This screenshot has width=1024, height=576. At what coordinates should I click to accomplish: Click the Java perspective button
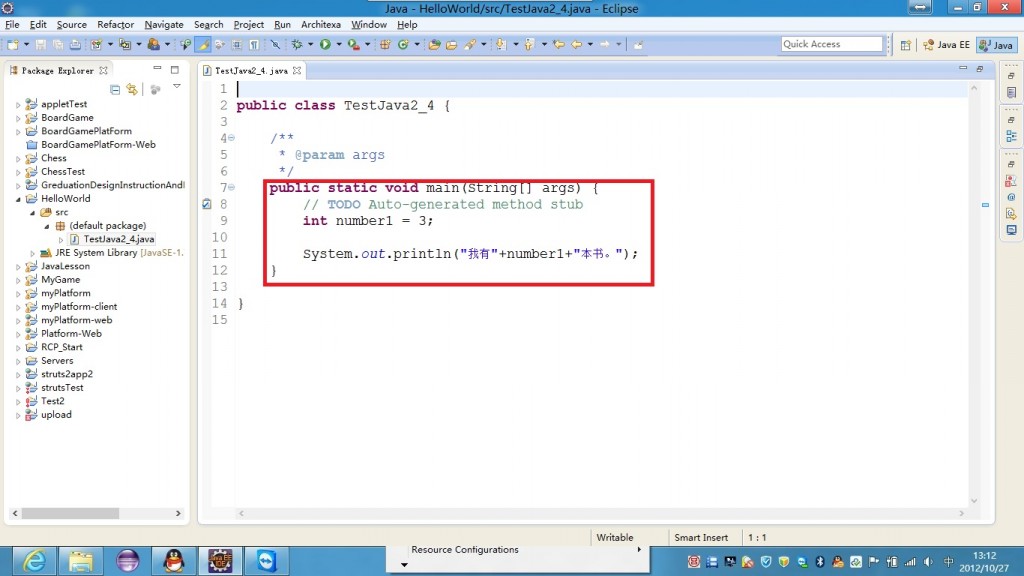click(996, 44)
